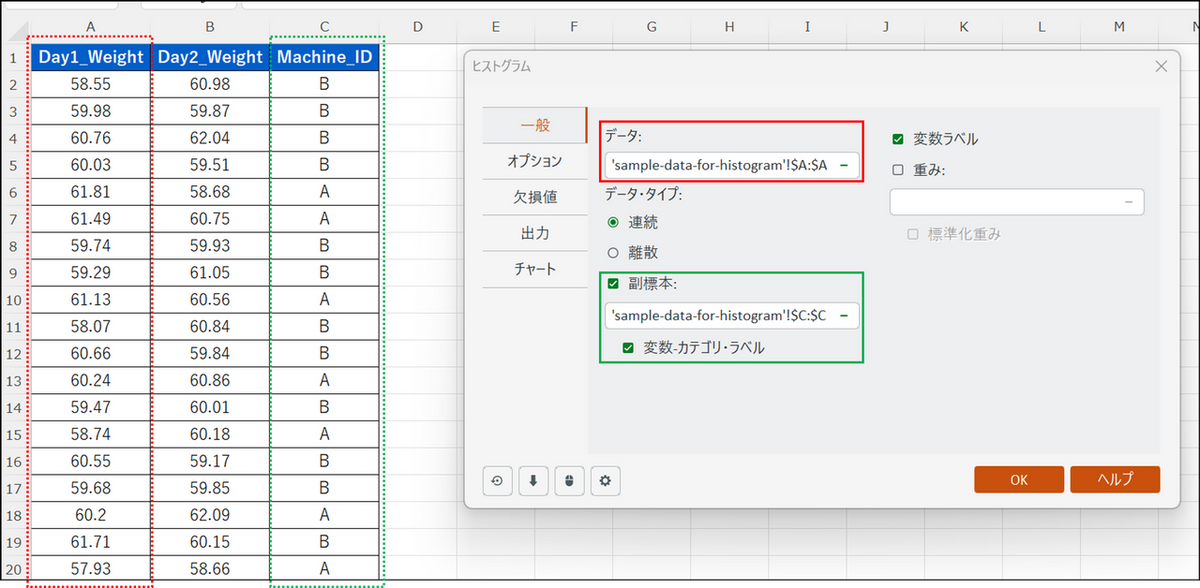Open the 欠損値 tab
Image resolution: width=1200 pixels, height=588 pixels.
[x=534, y=197]
